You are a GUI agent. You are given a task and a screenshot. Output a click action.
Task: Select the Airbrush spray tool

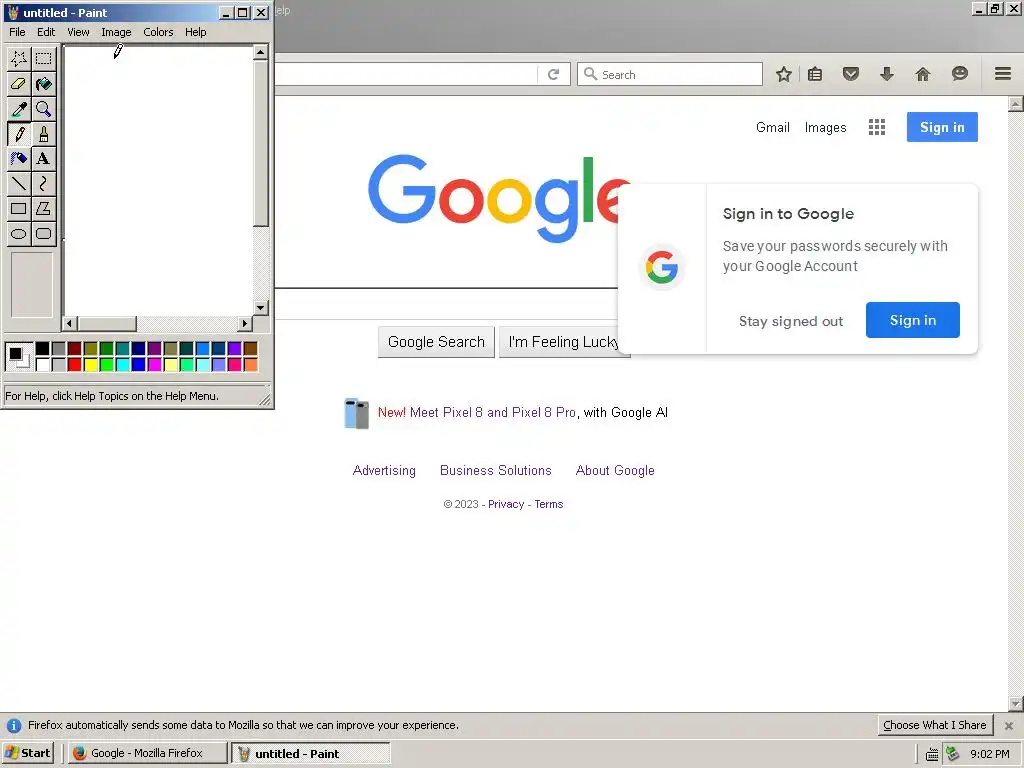(x=19, y=159)
